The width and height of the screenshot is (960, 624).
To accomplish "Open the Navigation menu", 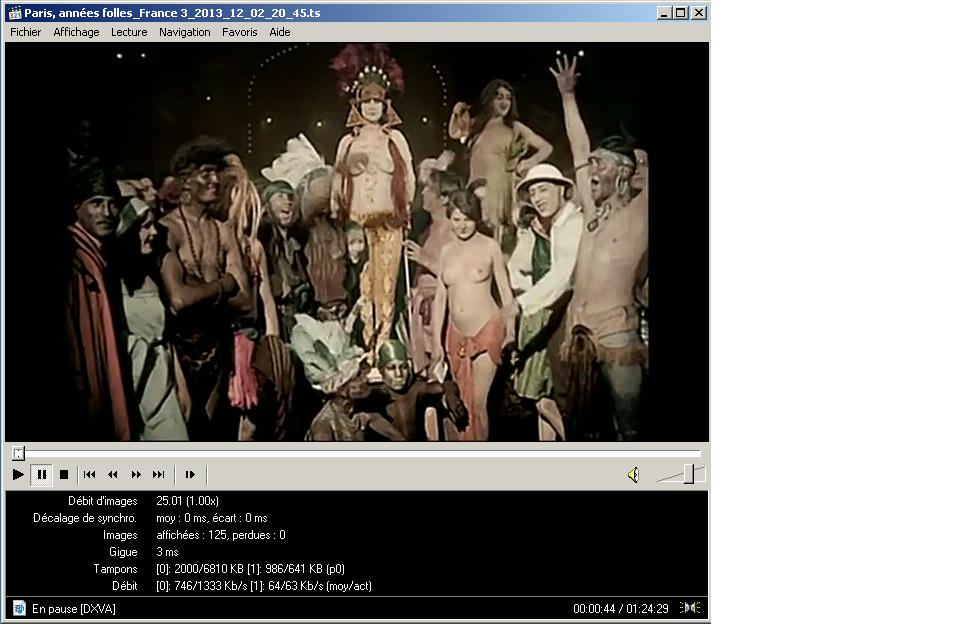I will 185,32.
